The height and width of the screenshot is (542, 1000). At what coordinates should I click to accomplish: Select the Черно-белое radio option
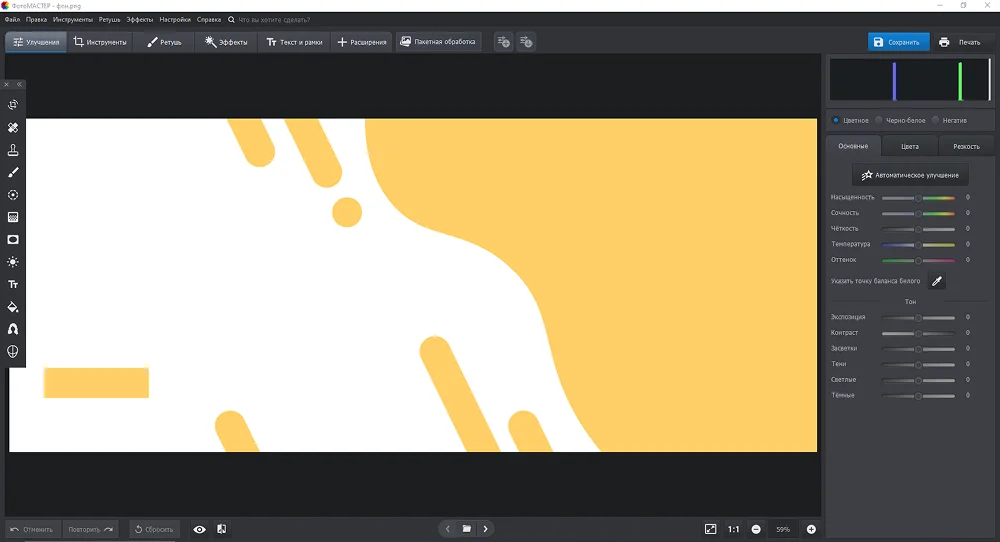(879, 120)
